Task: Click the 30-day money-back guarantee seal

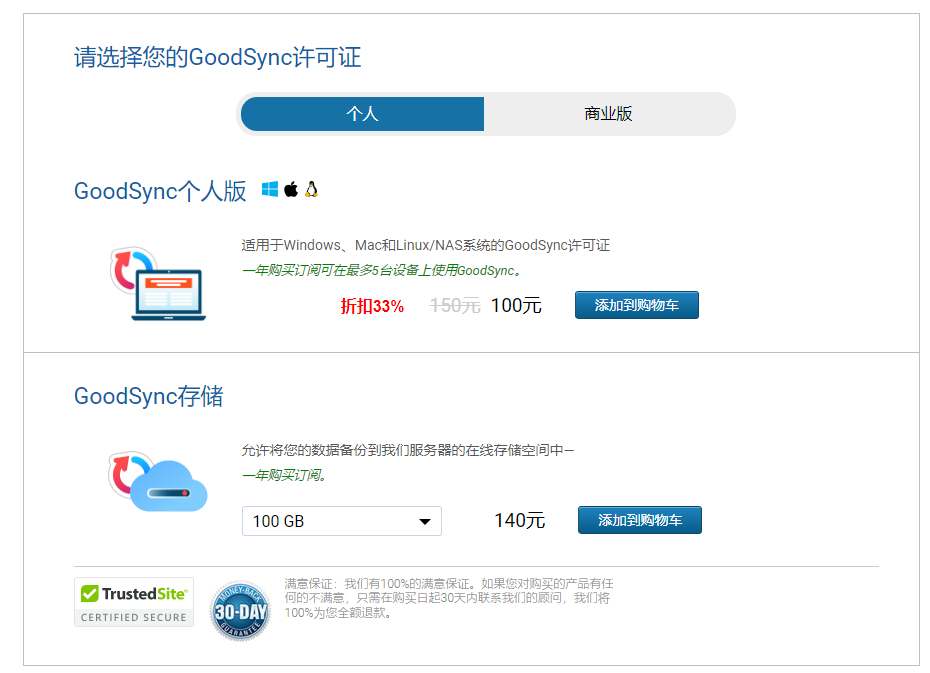Action: 240,610
